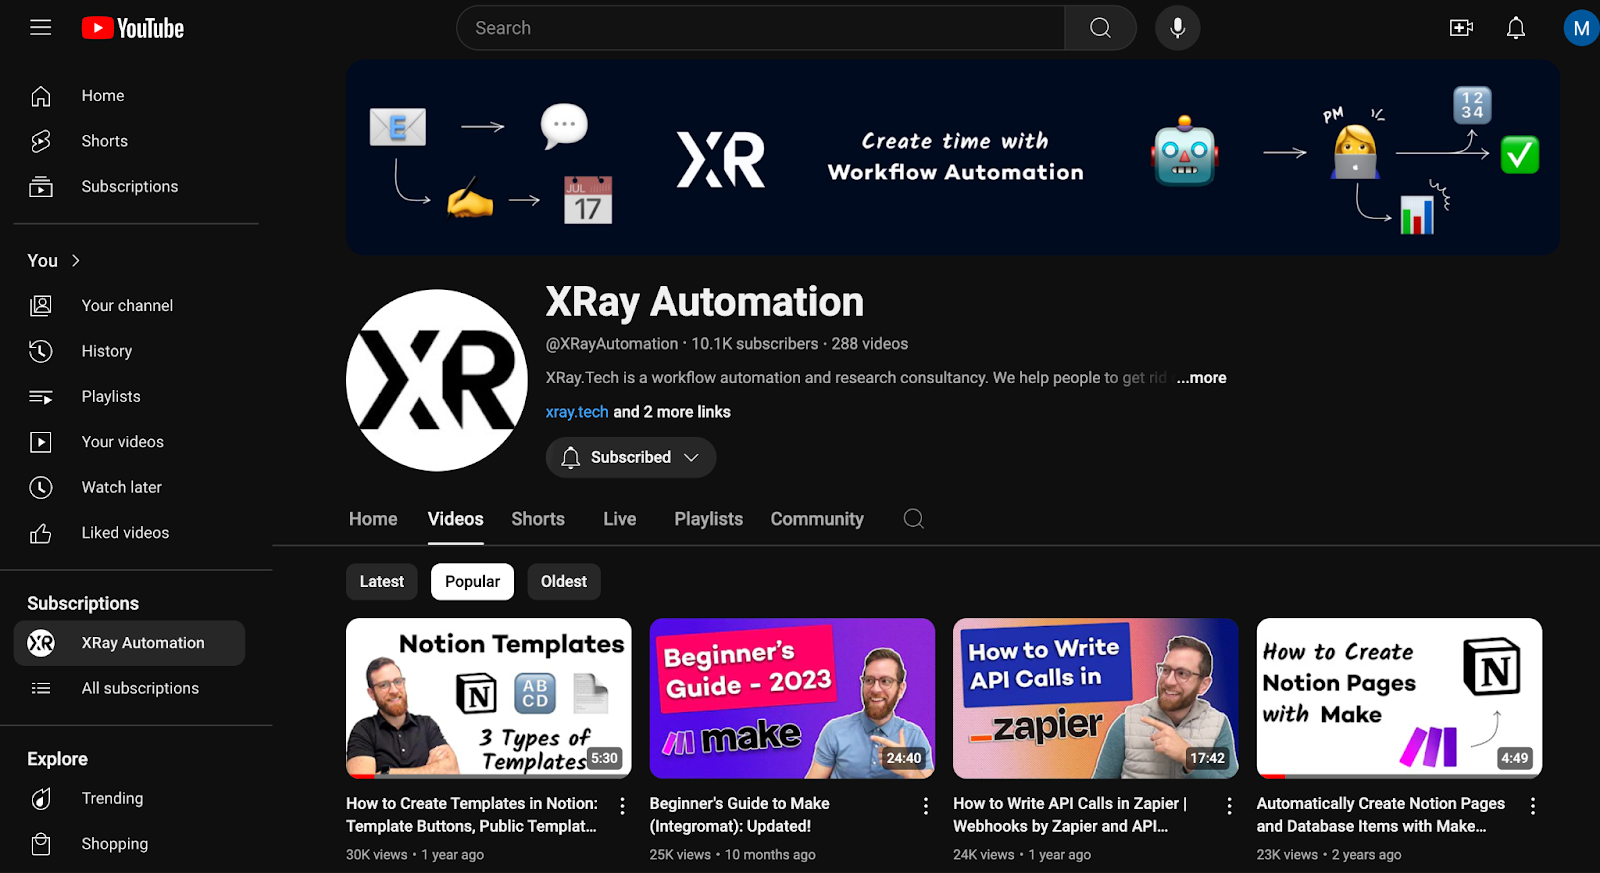This screenshot has width=1600, height=873.
Task: Focus the Search input field
Action: pos(761,28)
